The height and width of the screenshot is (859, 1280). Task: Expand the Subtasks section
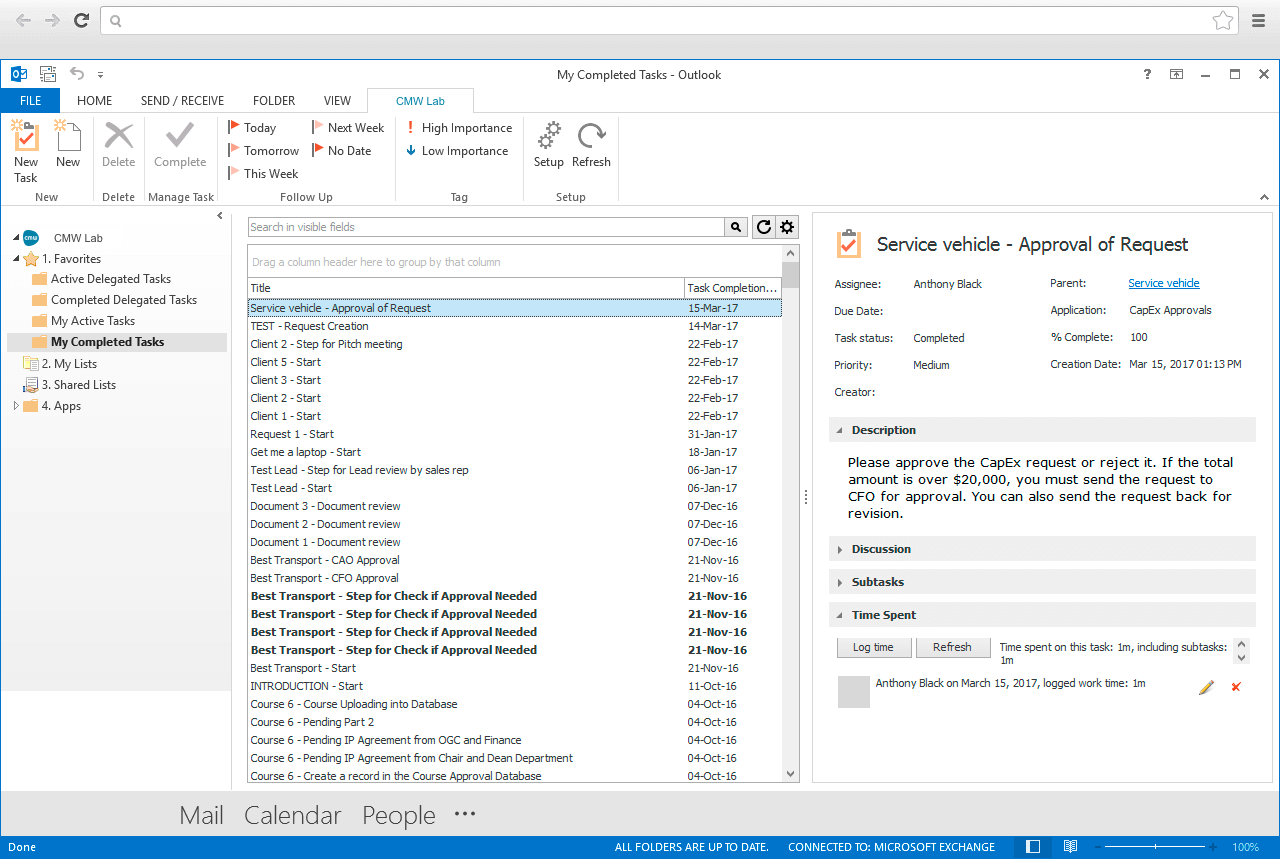pos(839,582)
